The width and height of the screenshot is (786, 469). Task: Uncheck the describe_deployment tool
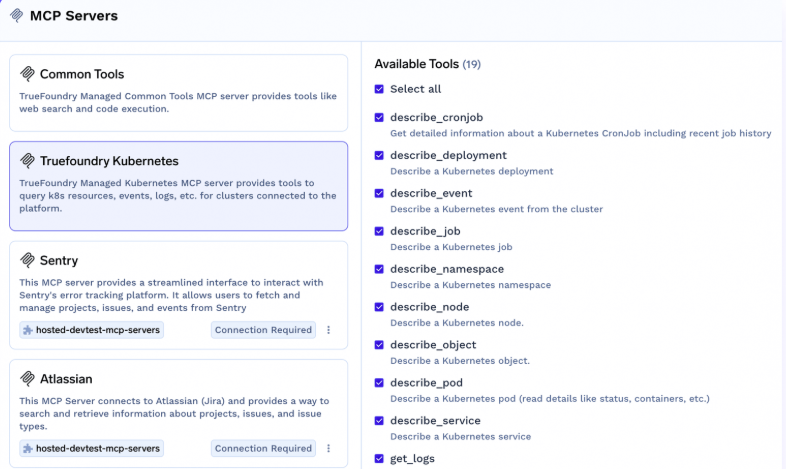(379, 155)
